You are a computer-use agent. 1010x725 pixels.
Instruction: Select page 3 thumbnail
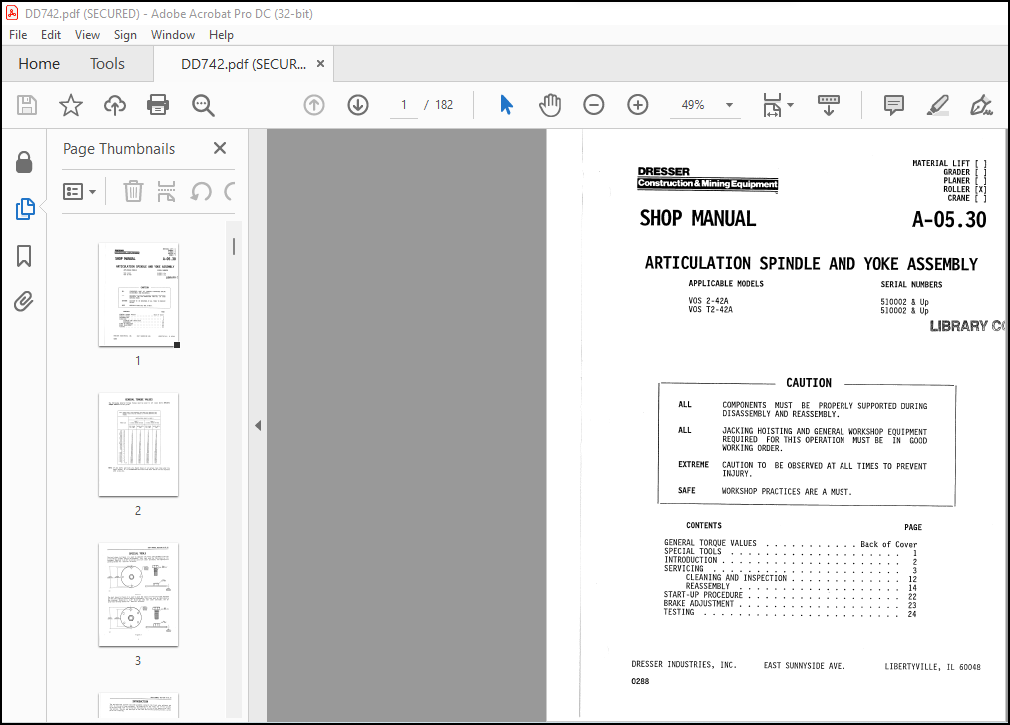(138, 595)
